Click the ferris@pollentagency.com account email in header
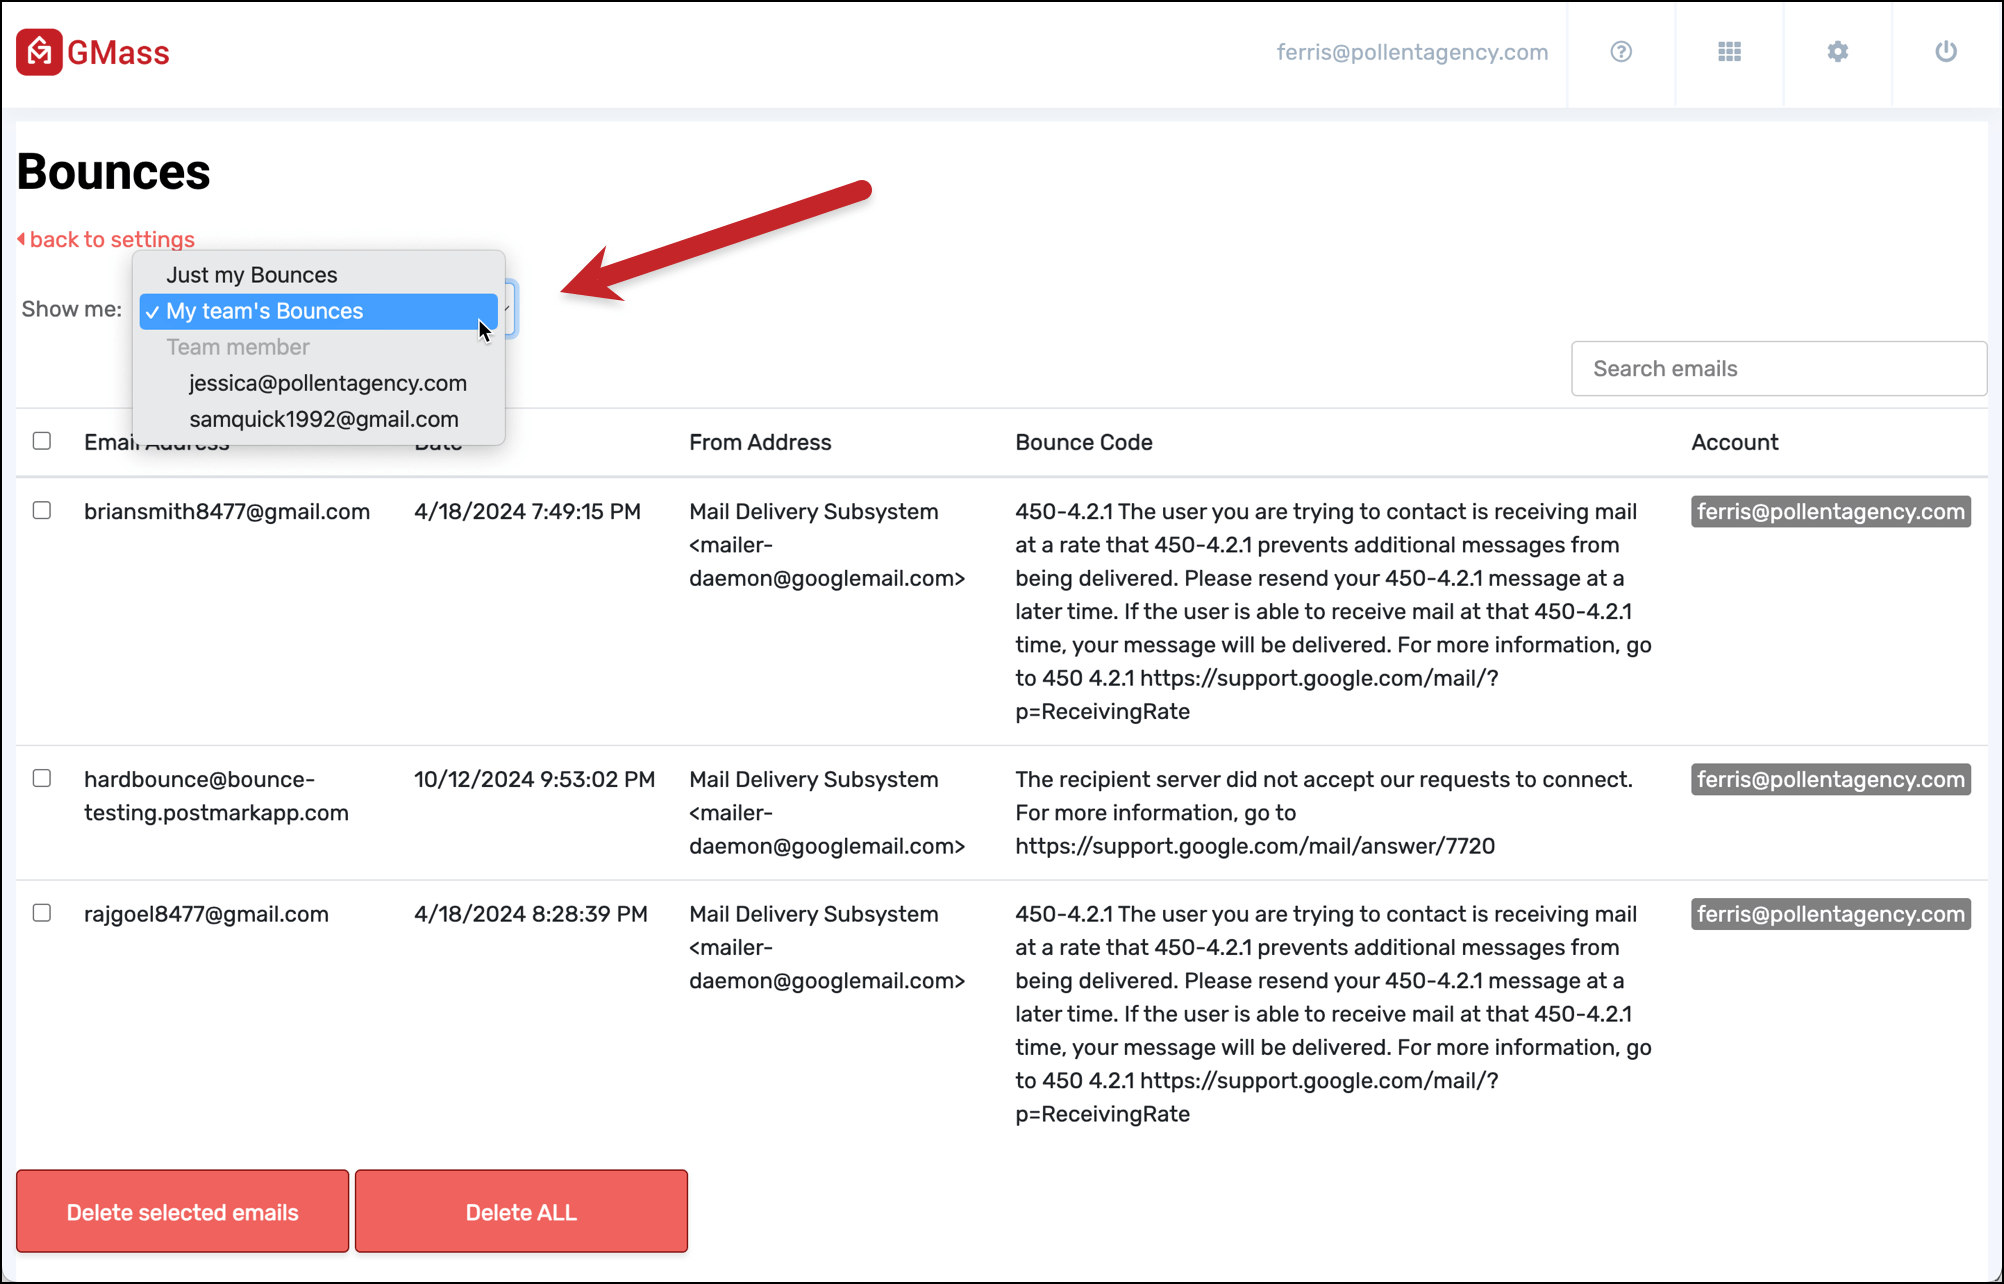This screenshot has width=2004, height=1284. (x=1412, y=52)
